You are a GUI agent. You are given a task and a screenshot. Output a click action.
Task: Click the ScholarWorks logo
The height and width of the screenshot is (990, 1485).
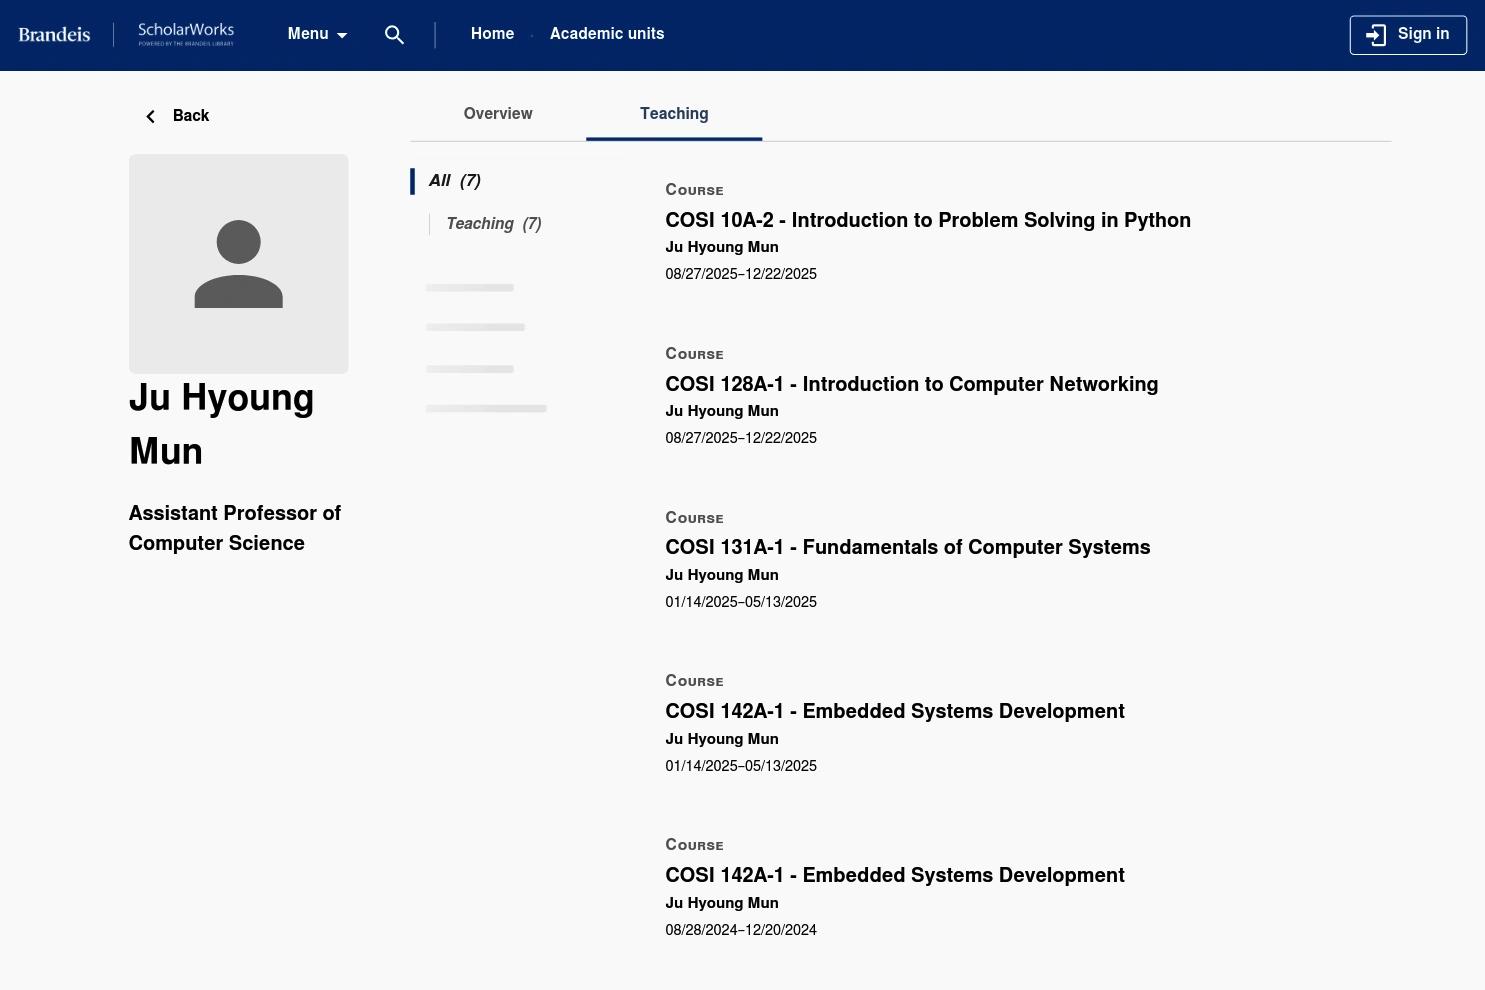coord(186,34)
